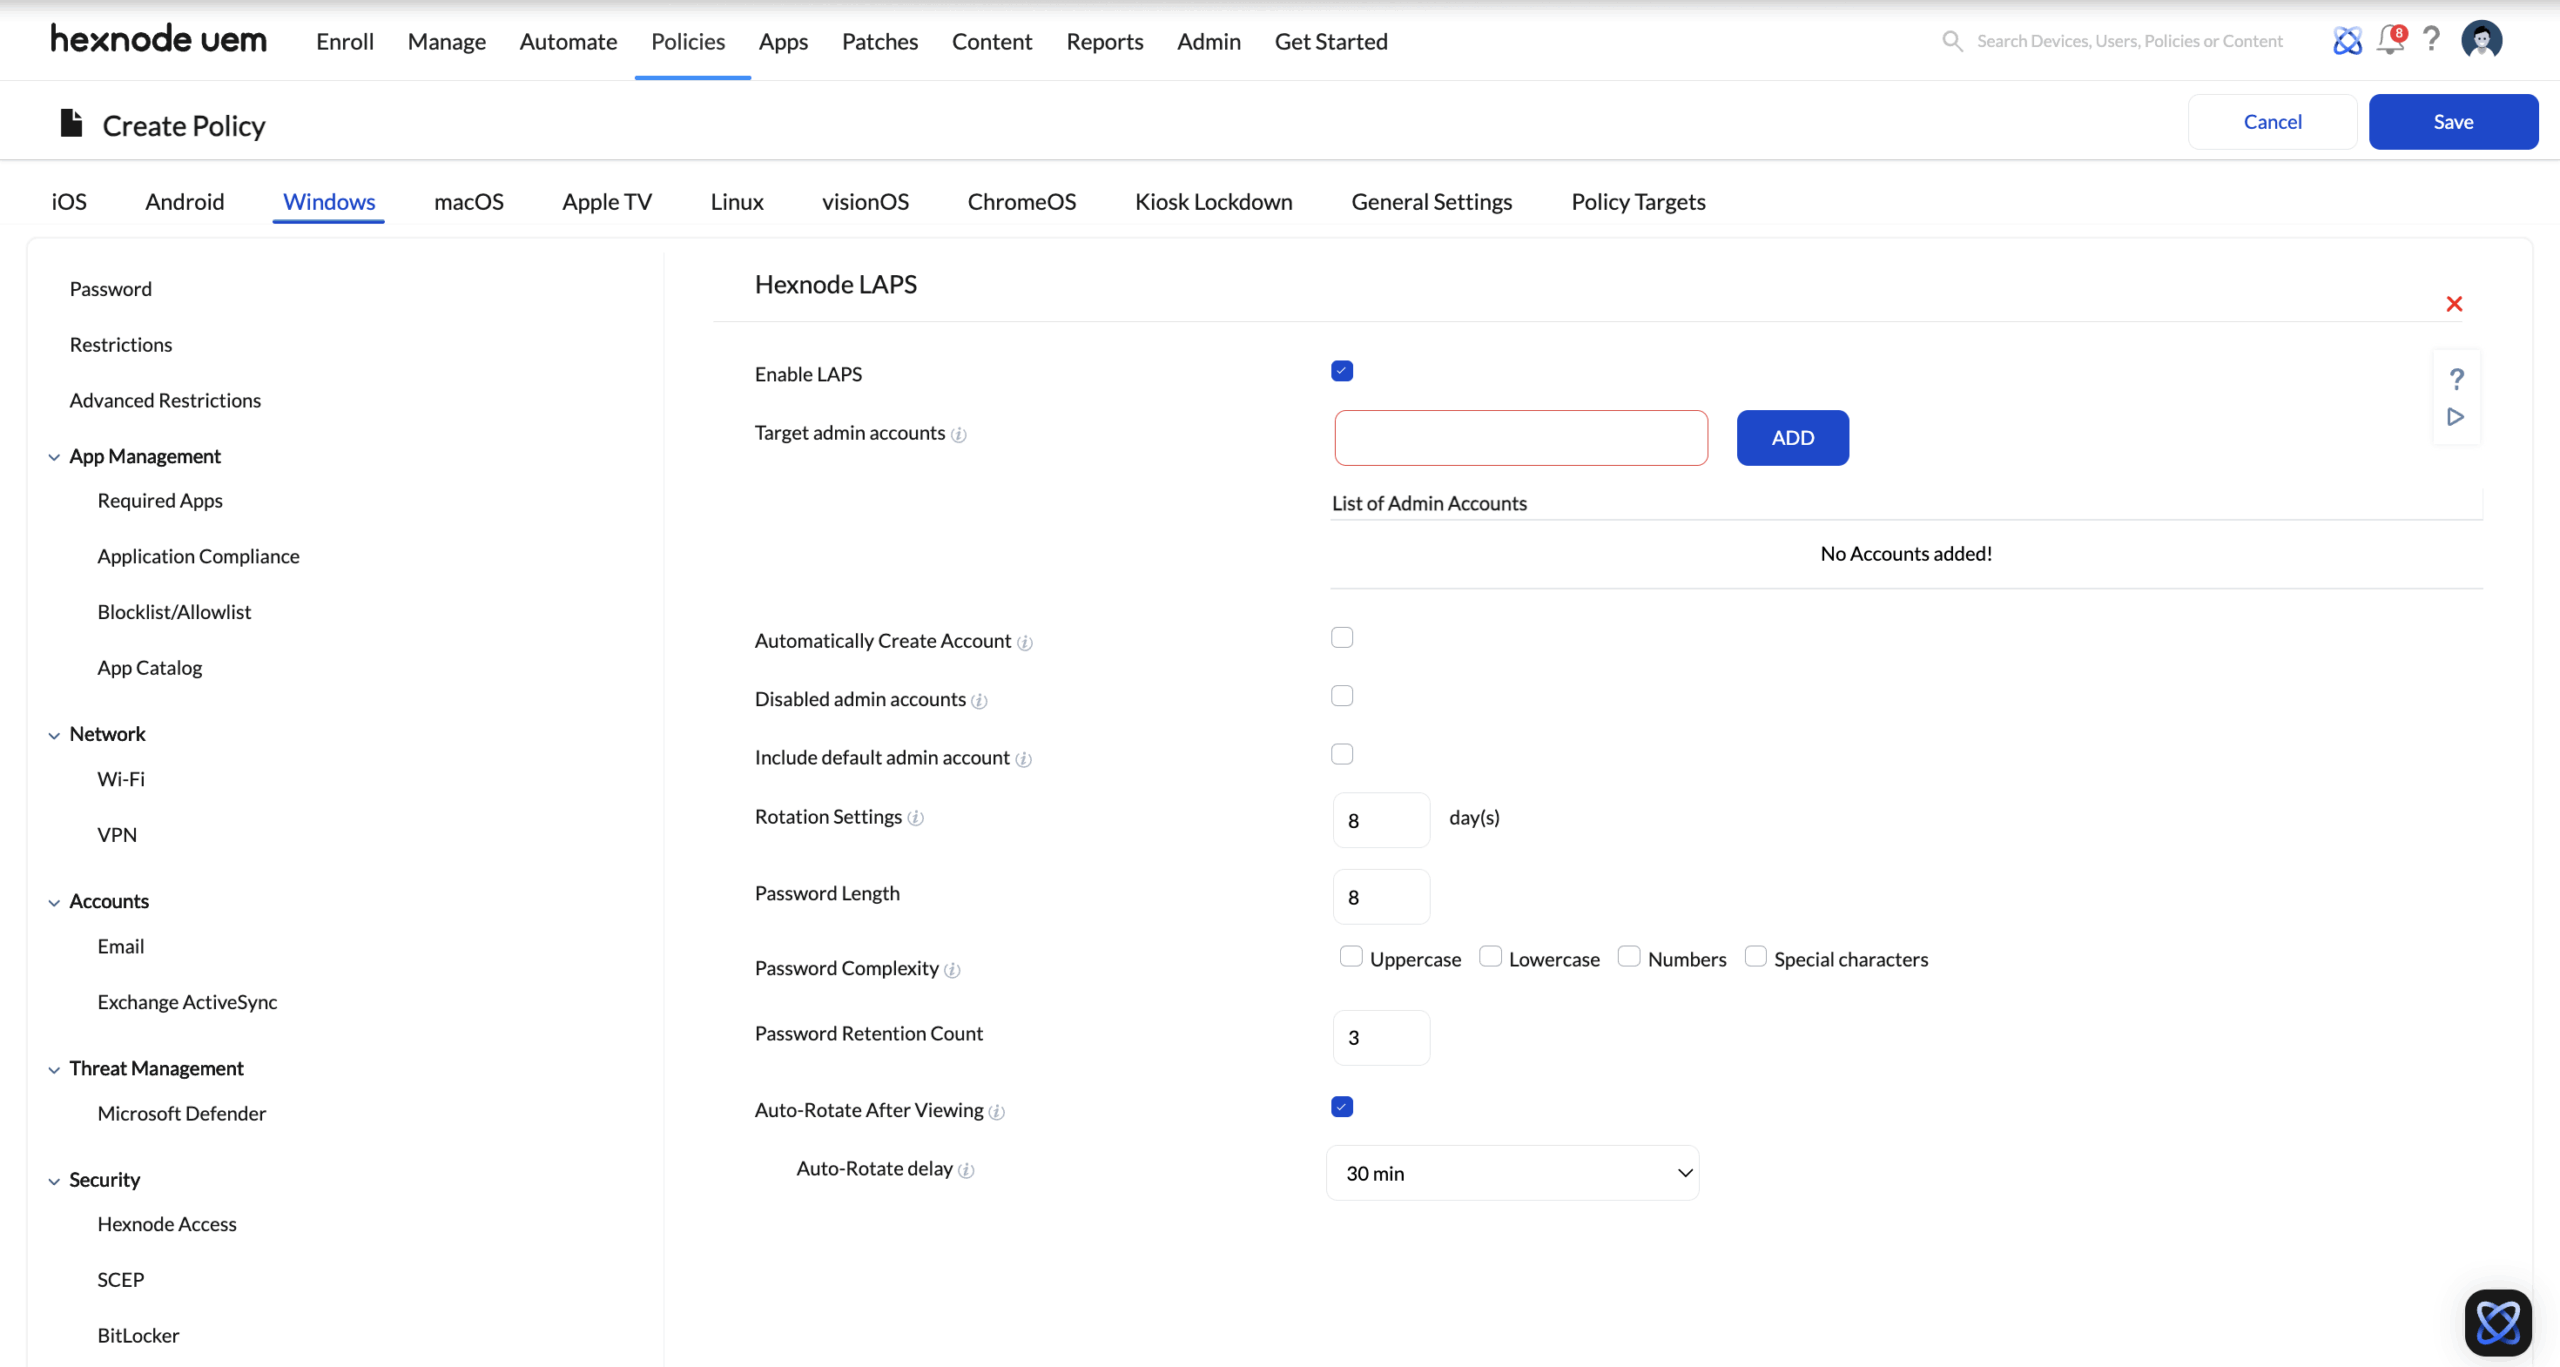This screenshot has width=2560, height=1367.
Task: Enable Automatically Create Account checkbox
Action: 1342,638
